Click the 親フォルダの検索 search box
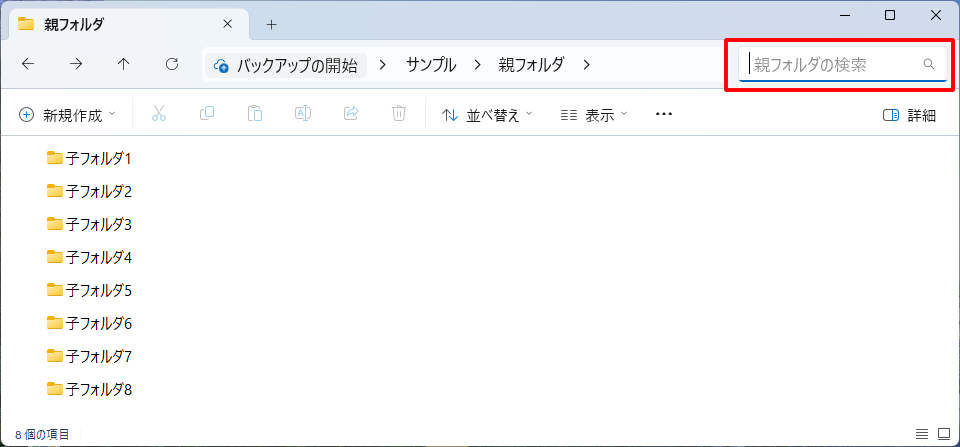This screenshot has width=960, height=447. 833,65
